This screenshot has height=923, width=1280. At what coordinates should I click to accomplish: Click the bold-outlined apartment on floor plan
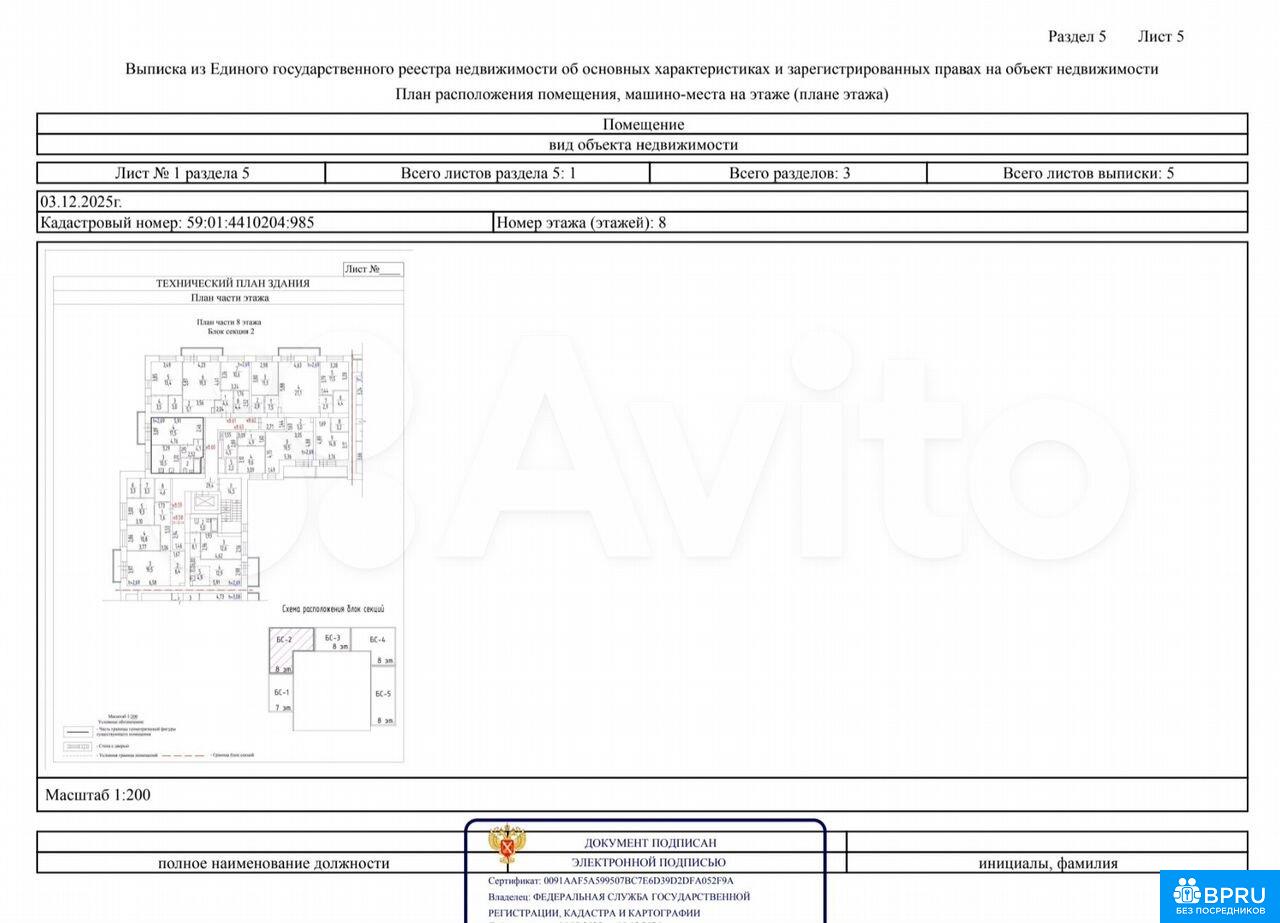coord(176,445)
